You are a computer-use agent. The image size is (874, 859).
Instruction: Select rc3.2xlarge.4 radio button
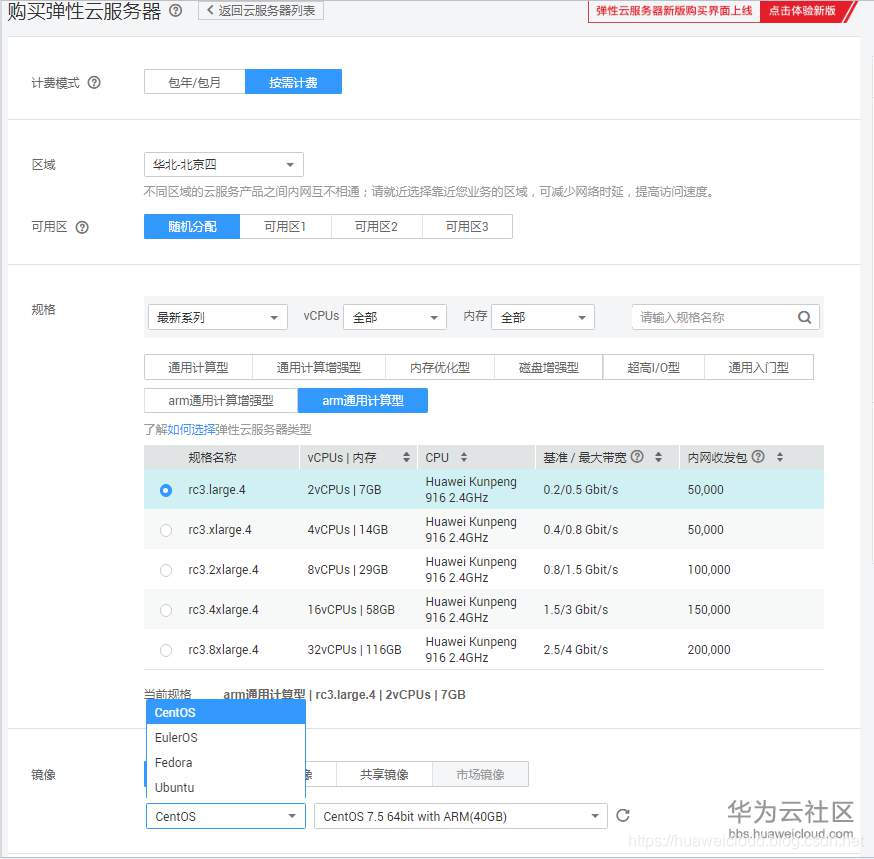tap(166, 570)
